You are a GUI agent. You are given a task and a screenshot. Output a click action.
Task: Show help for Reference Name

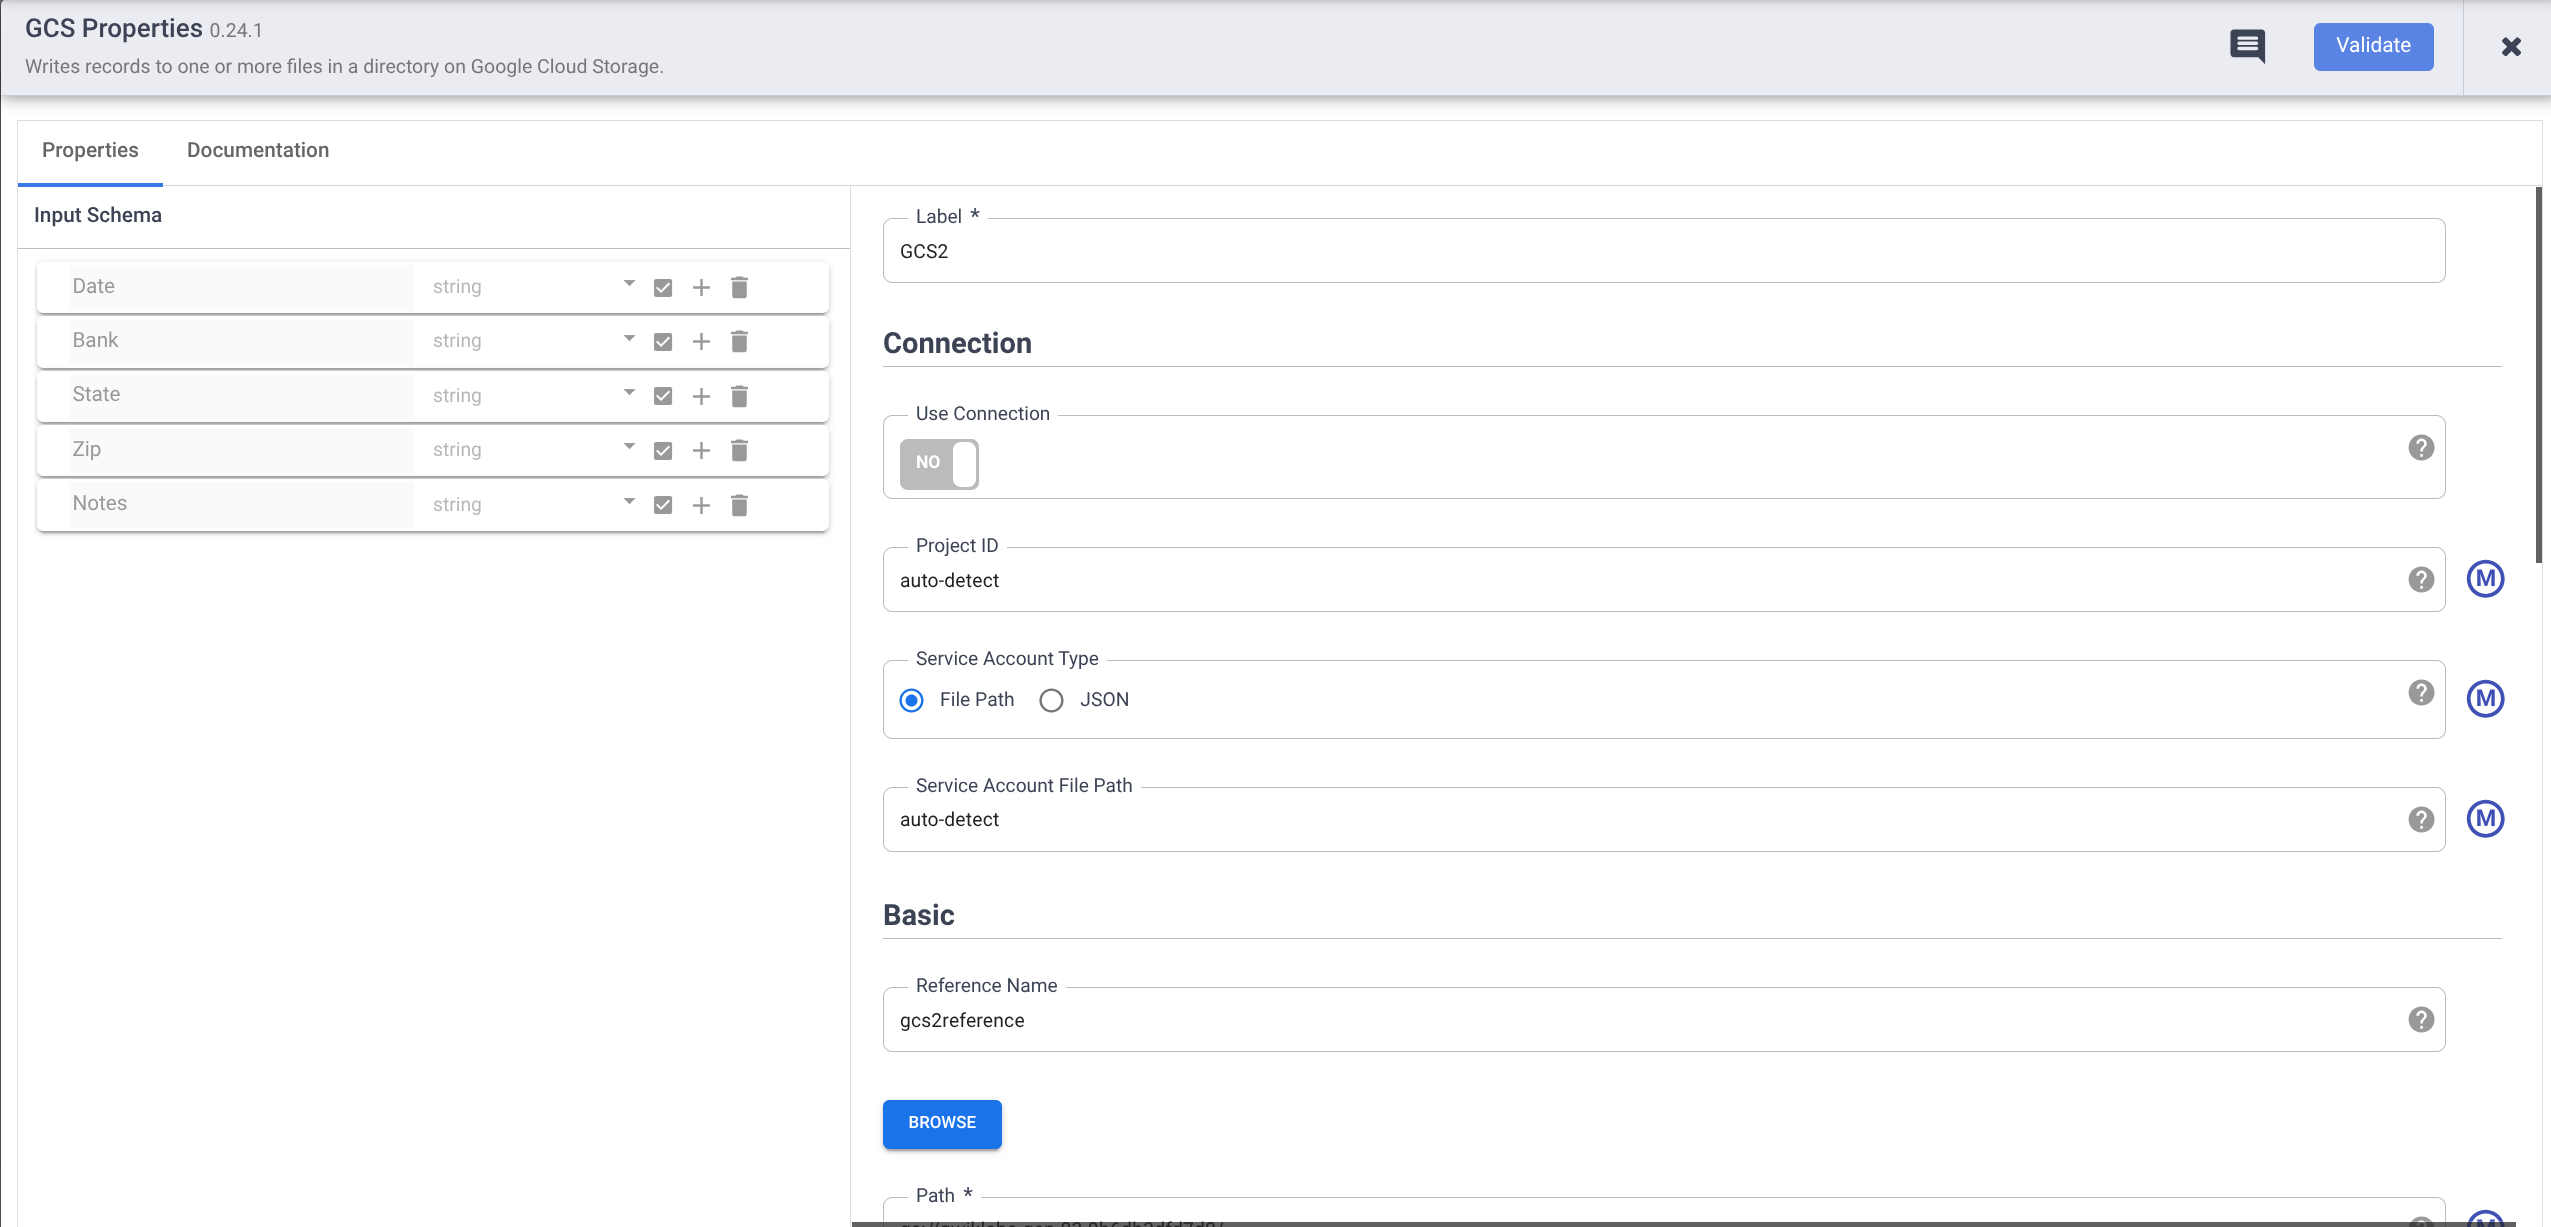click(x=2421, y=1018)
